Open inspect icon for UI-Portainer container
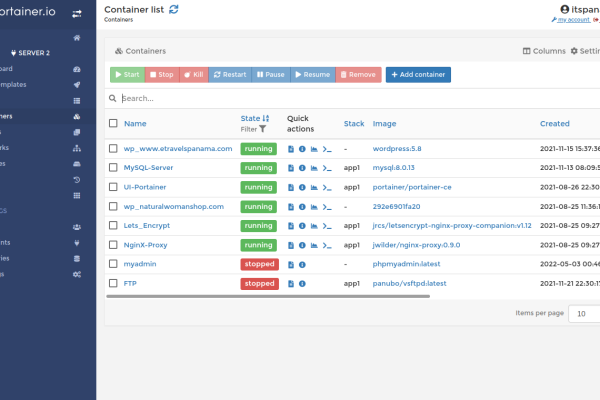The width and height of the screenshot is (600, 400). [302, 187]
